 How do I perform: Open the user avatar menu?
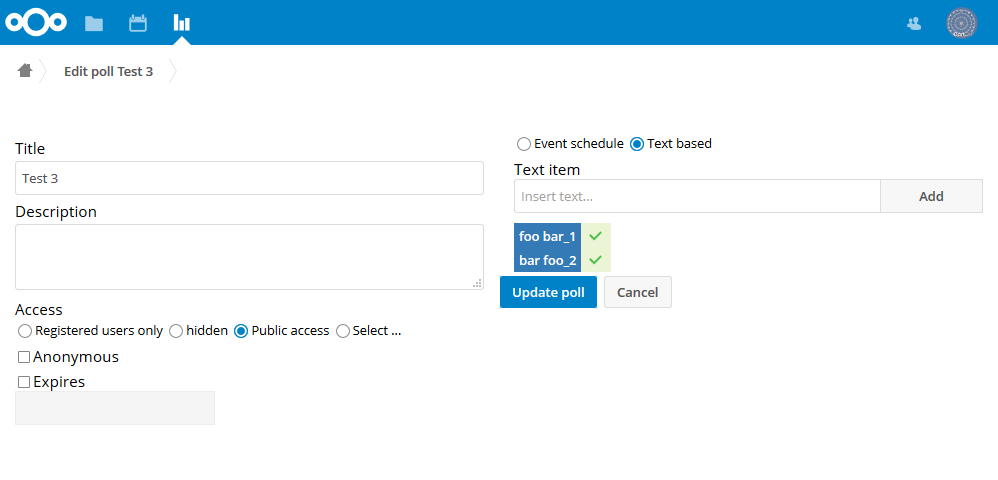point(962,24)
